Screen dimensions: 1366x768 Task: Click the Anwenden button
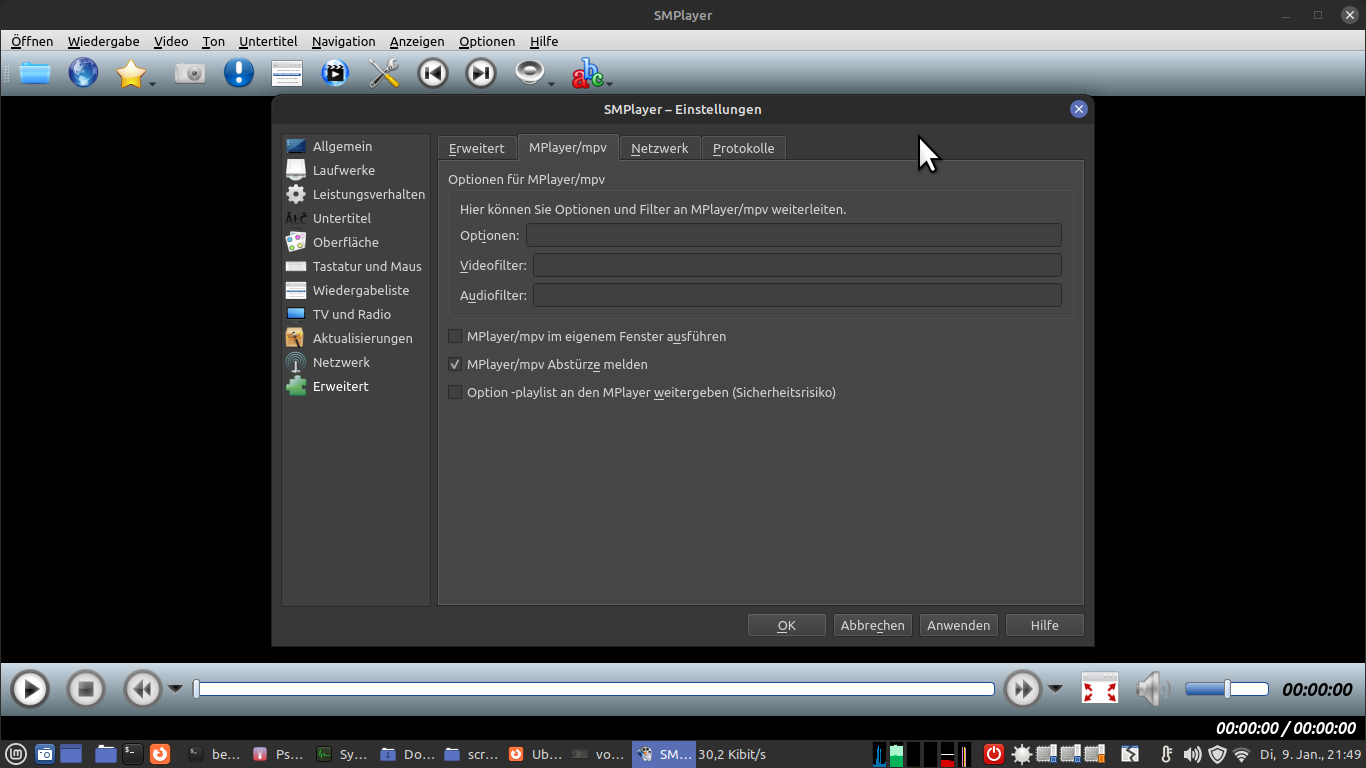(959, 625)
